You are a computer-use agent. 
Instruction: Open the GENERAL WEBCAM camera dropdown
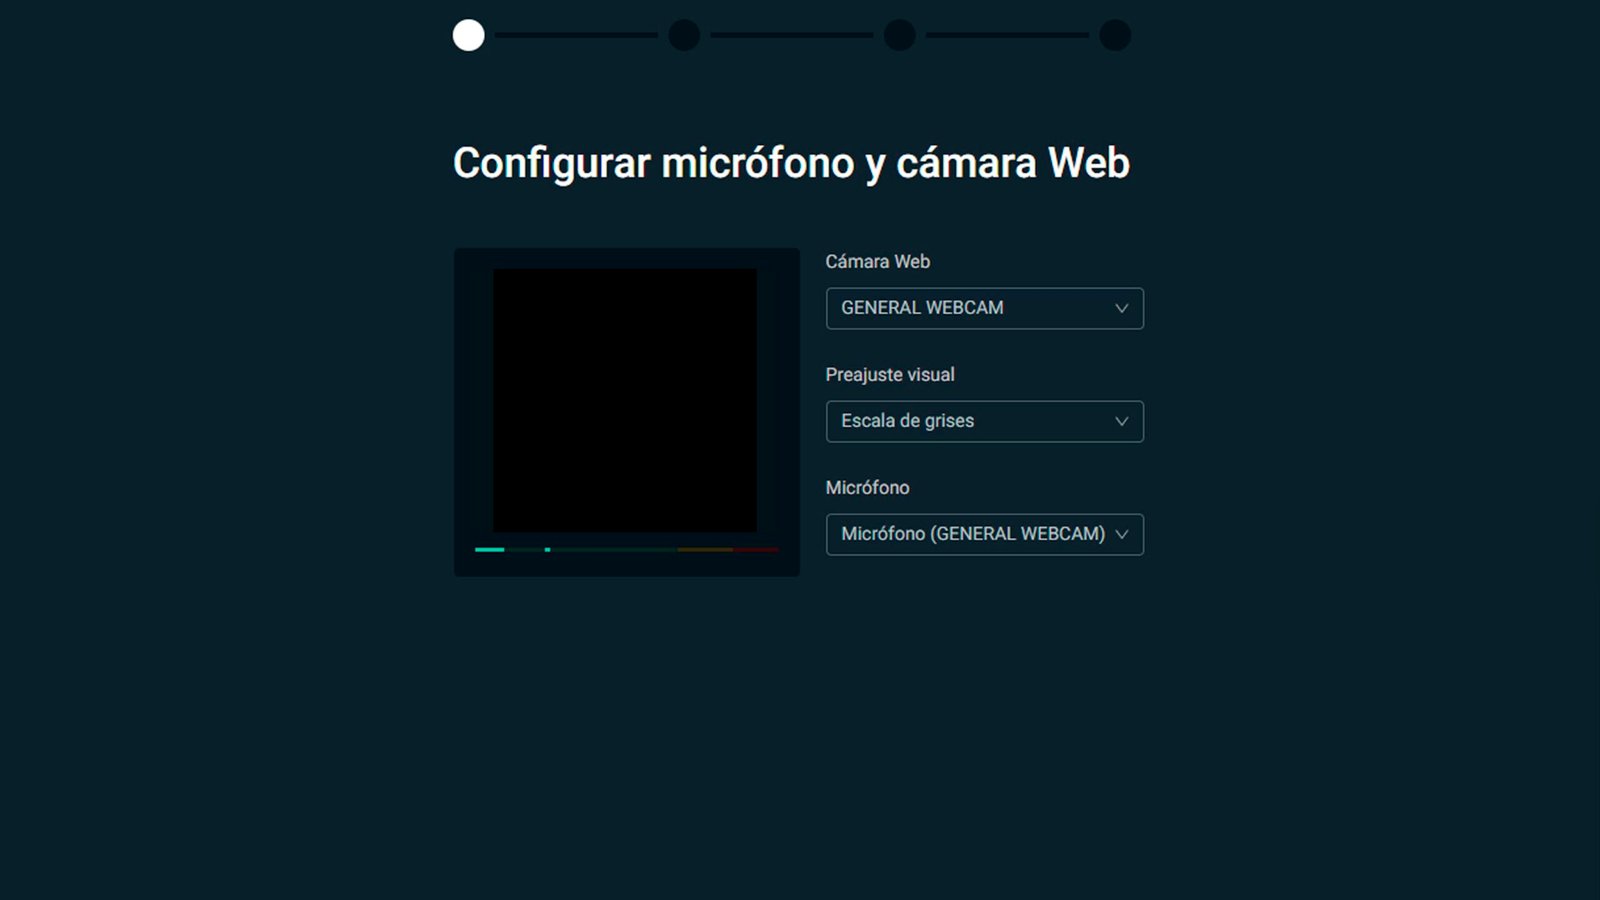970,308
